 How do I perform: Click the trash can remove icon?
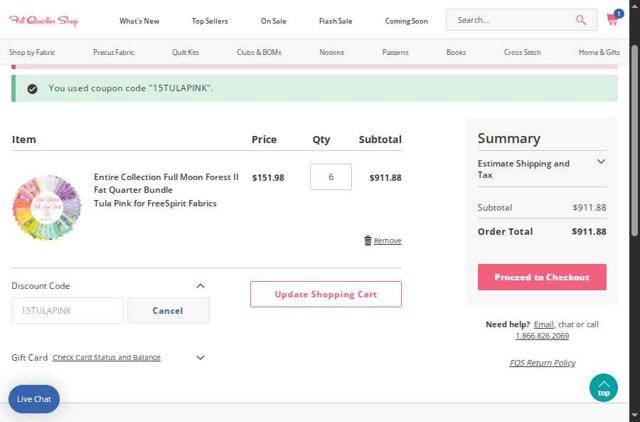point(368,241)
